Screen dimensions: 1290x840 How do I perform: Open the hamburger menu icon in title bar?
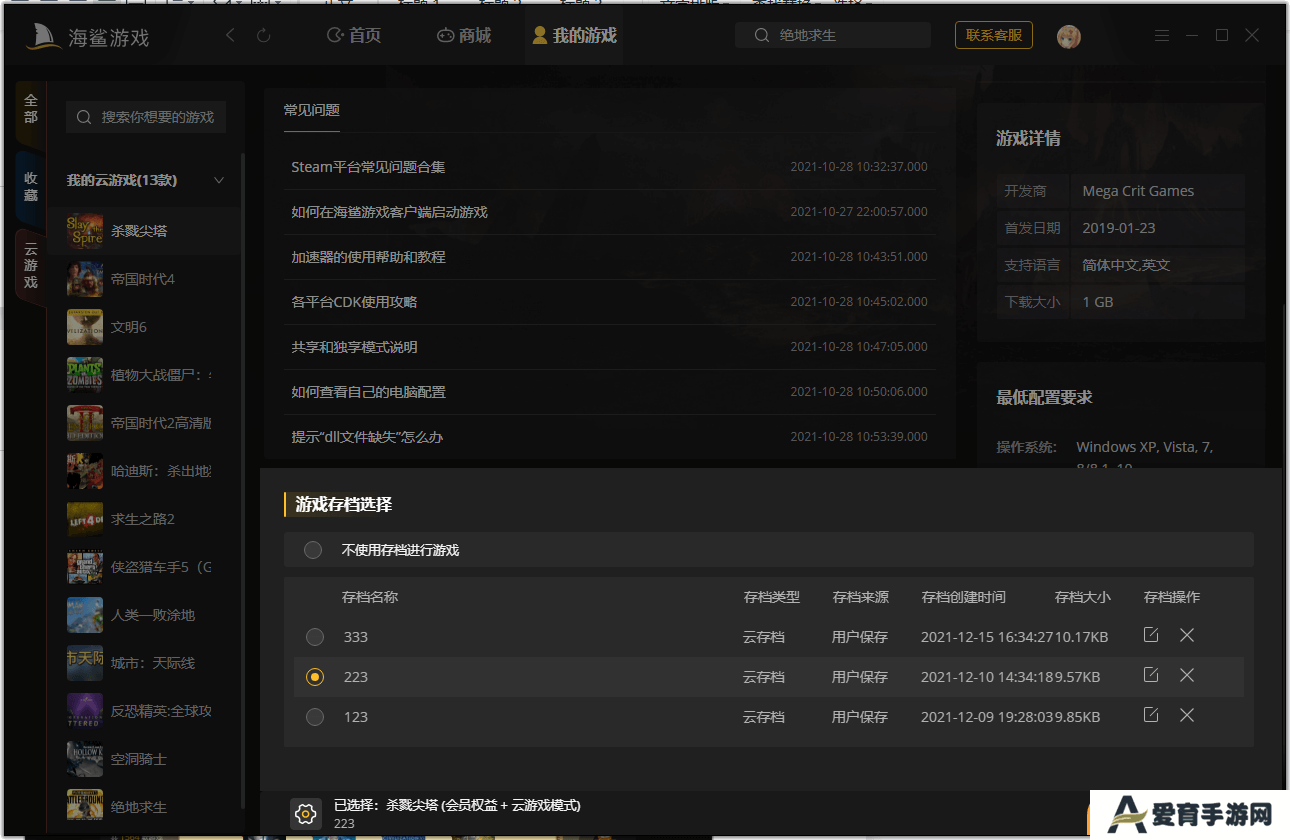[x=1161, y=35]
